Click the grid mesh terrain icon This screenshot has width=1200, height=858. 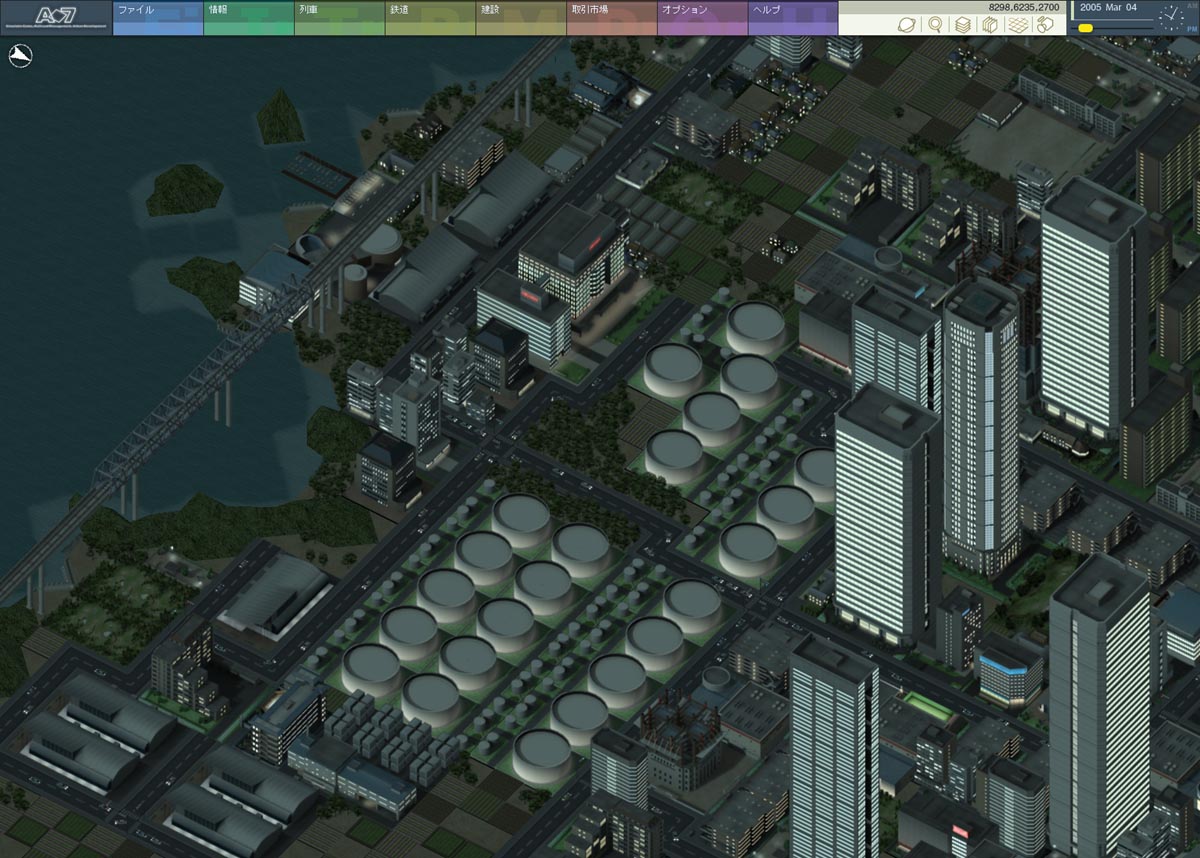pyautogui.click(x=1017, y=25)
